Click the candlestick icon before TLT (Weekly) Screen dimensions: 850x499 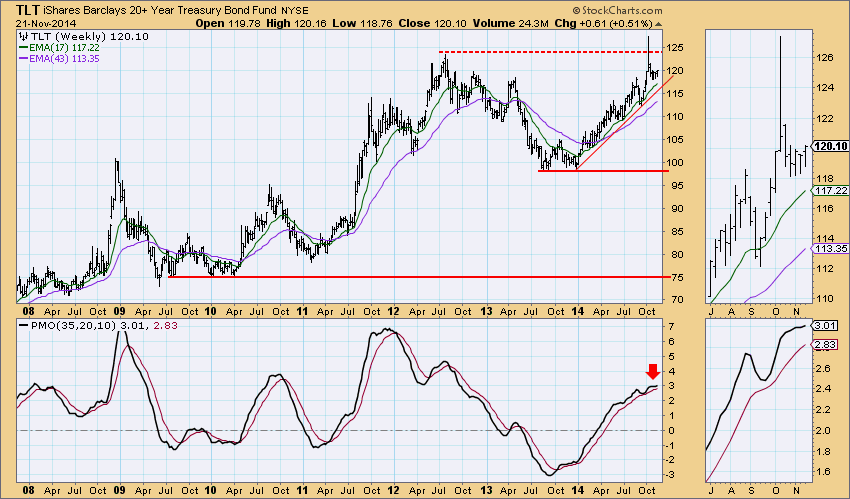tap(23, 37)
